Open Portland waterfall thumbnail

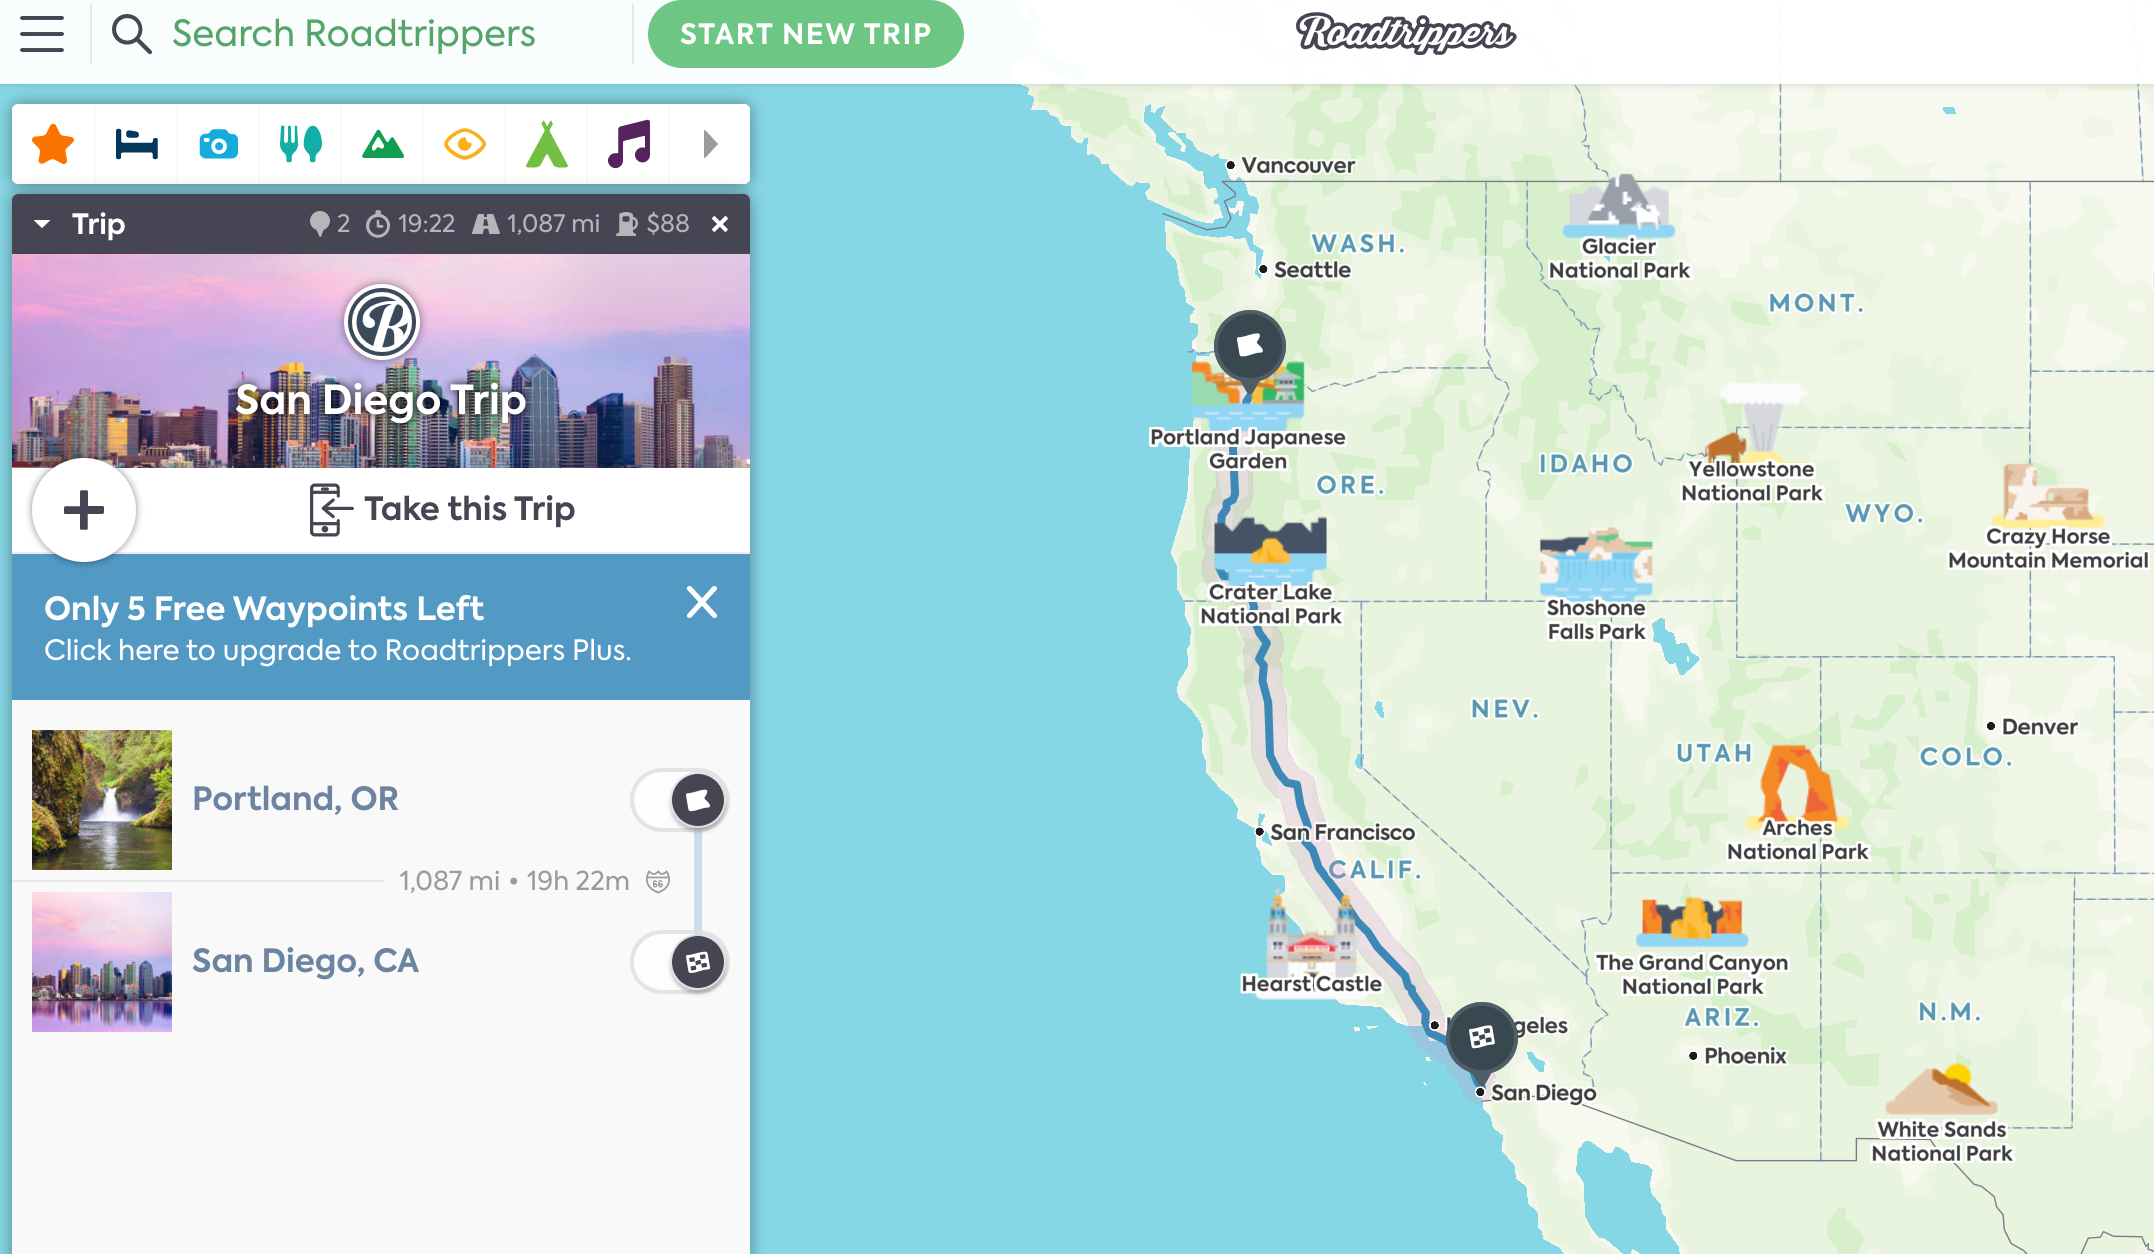[102, 800]
